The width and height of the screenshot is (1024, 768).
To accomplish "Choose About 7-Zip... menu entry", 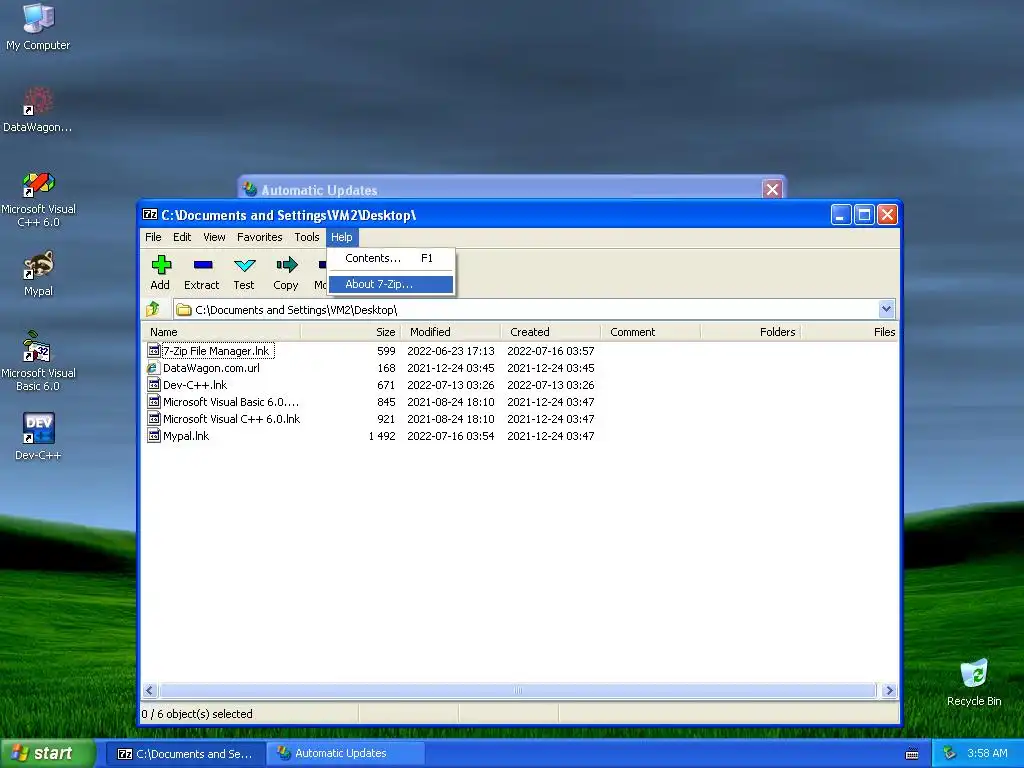I will 391,284.
